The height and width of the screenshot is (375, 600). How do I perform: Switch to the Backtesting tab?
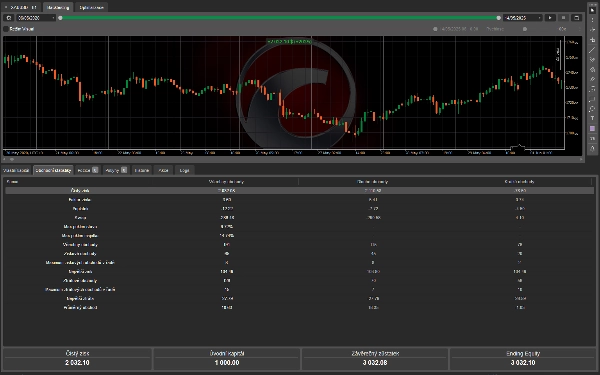tap(58, 7)
